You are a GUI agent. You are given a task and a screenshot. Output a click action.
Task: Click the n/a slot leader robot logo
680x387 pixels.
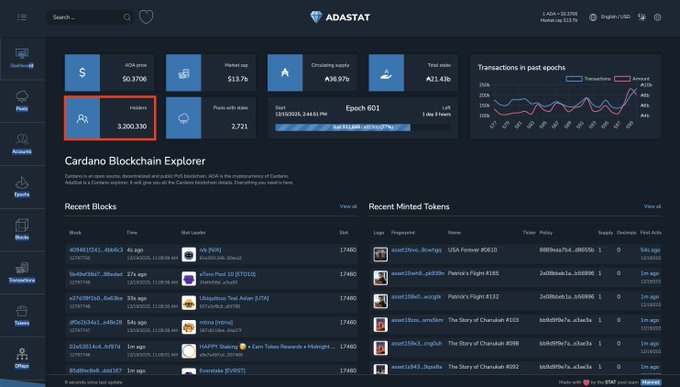pos(189,254)
